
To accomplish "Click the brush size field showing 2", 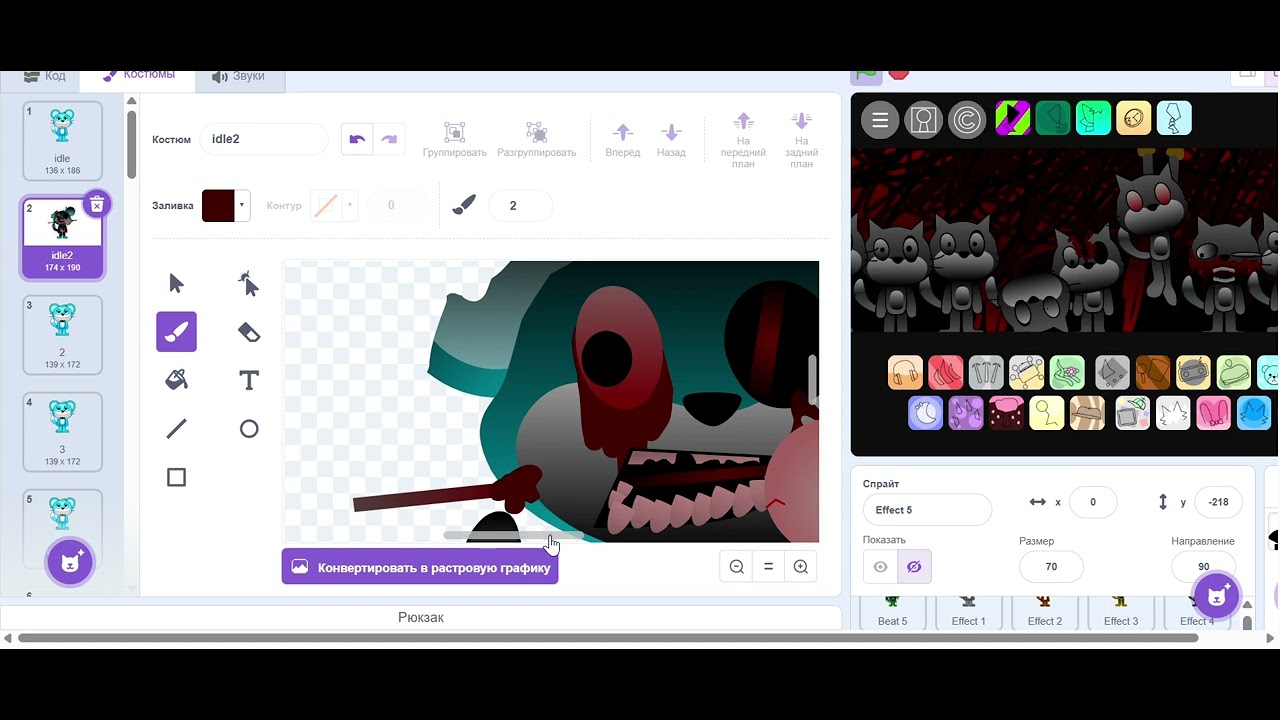I will coord(520,205).
